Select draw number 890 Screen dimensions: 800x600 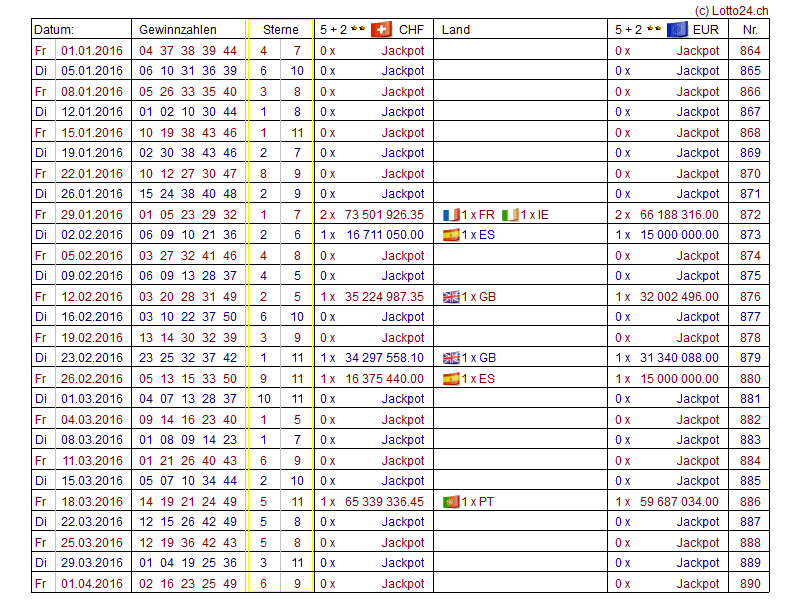[x=750, y=584]
